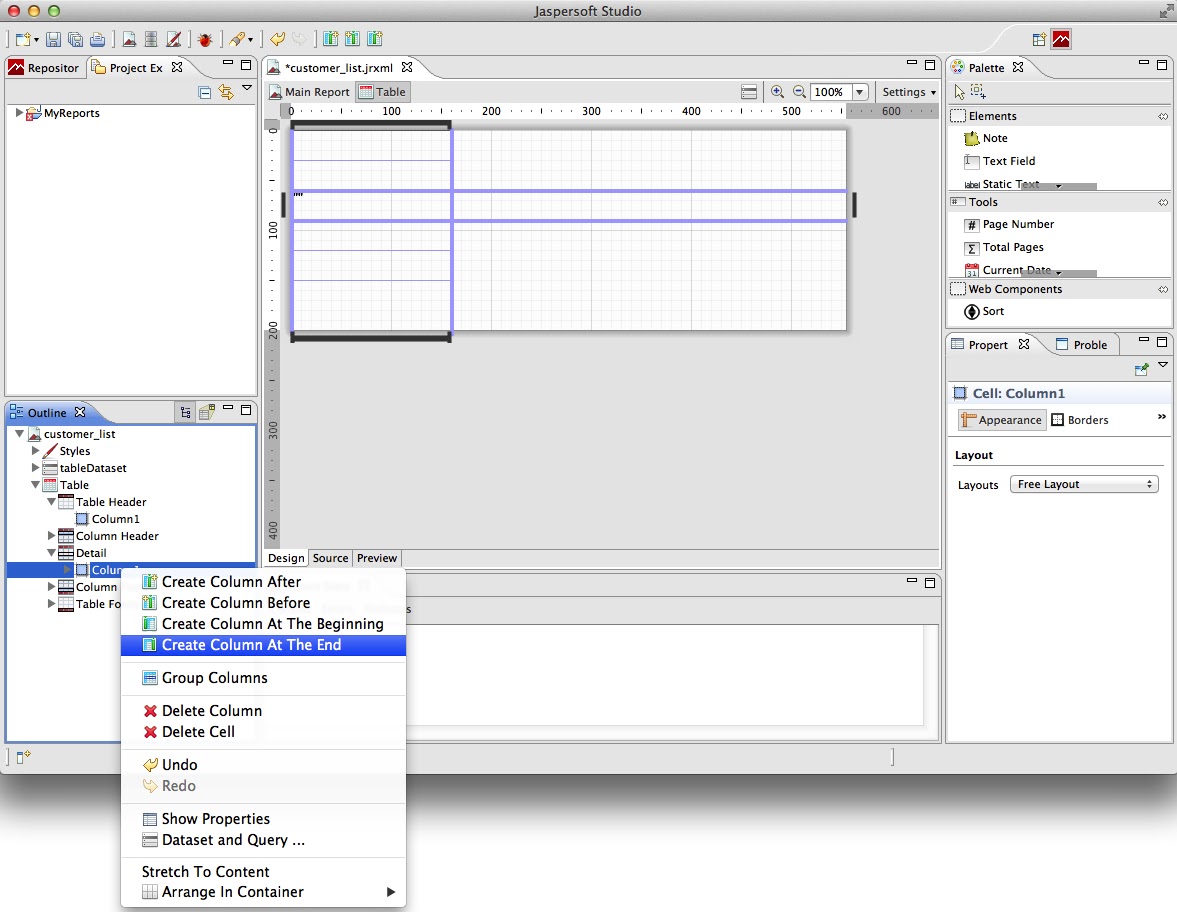Image resolution: width=1177 pixels, height=912 pixels.
Task: Open the zoom level 100% dropdown
Action: pyautogui.click(x=857, y=91)
